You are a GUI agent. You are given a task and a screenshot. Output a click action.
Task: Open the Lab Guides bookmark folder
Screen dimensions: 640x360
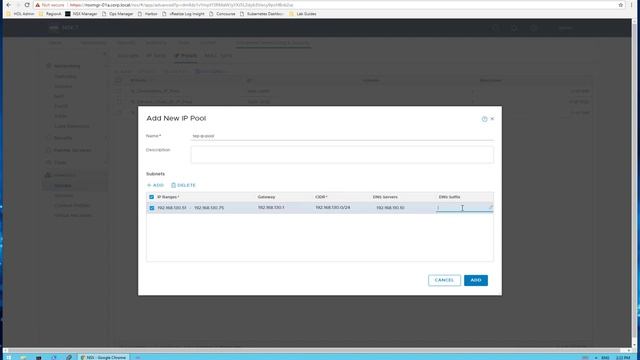pos(302,14)
